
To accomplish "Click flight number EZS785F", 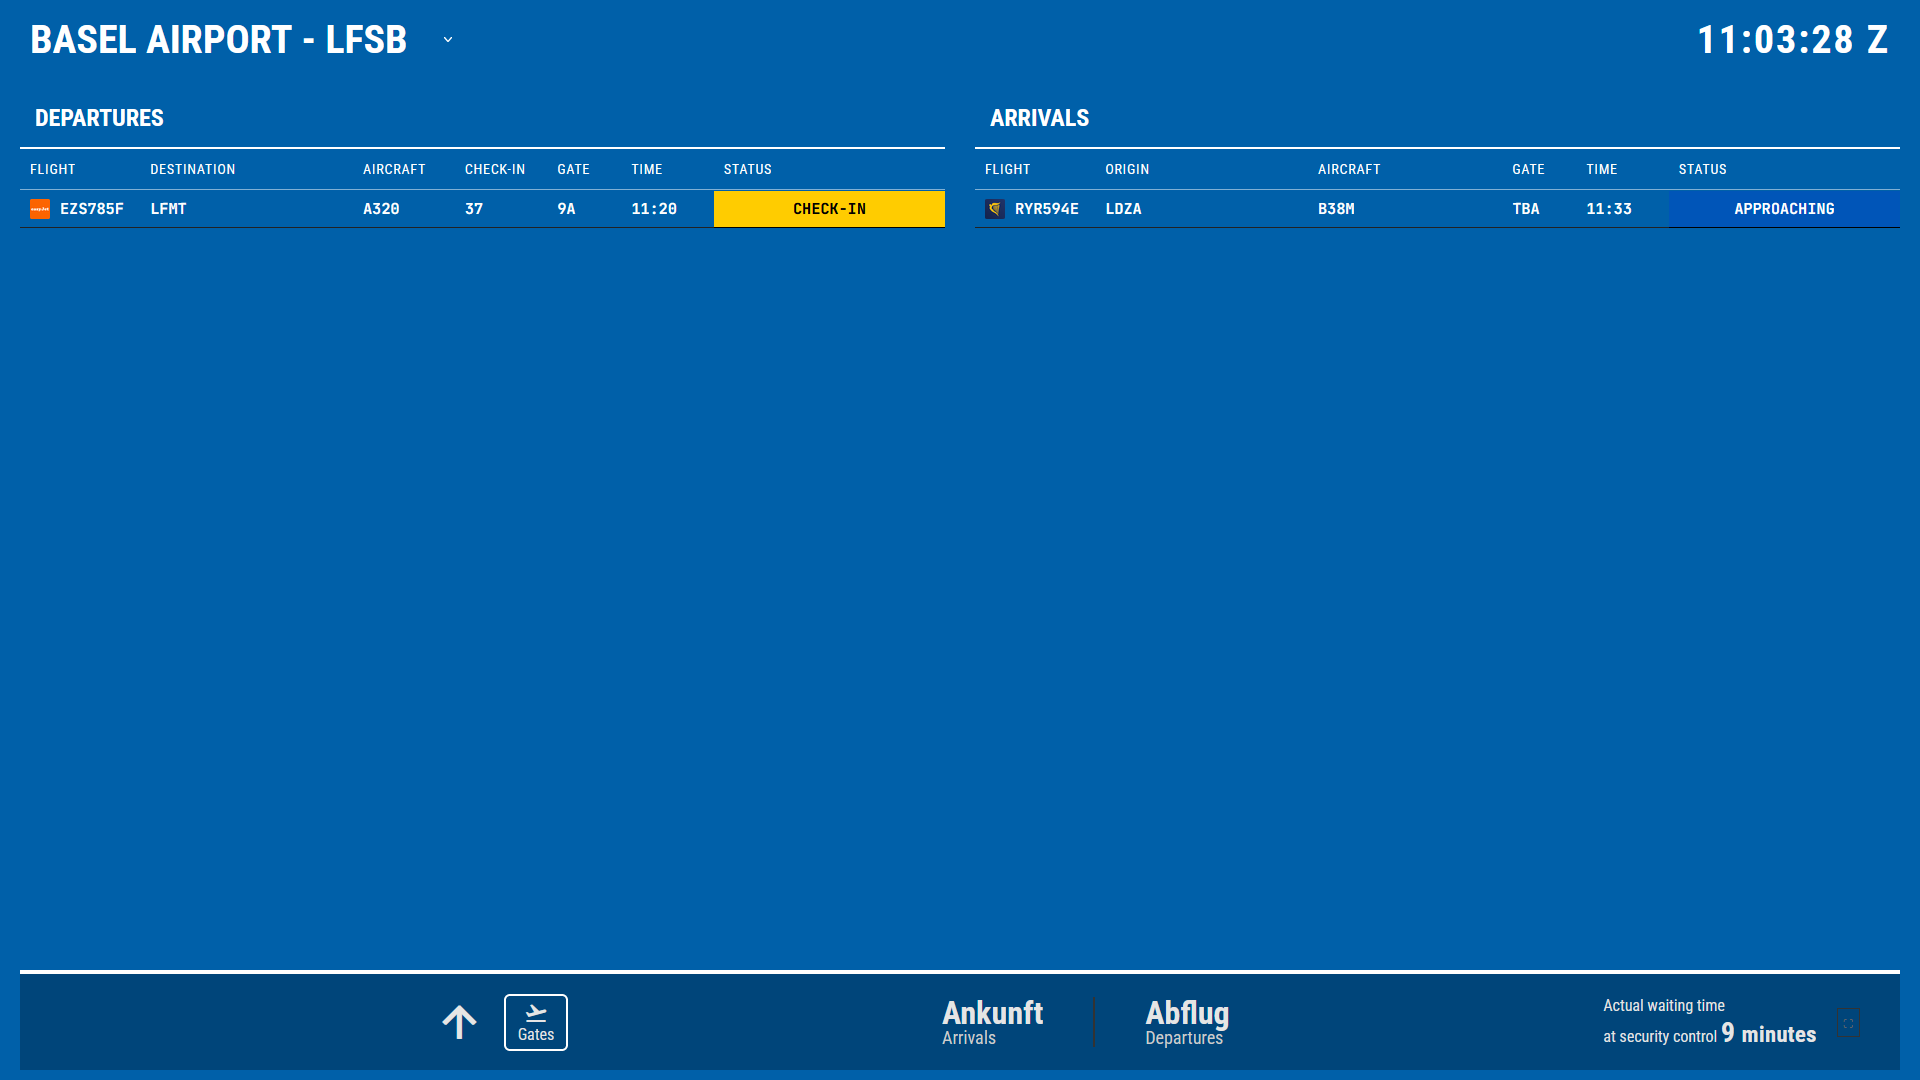I will [92, 209].
